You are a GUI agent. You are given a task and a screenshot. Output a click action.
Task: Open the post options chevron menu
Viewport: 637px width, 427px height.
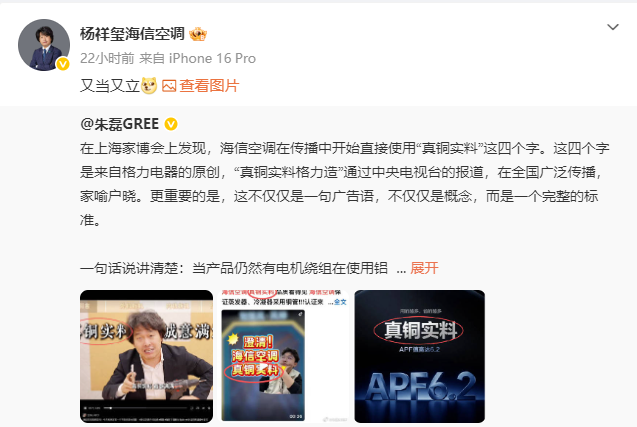click(613, 27)
